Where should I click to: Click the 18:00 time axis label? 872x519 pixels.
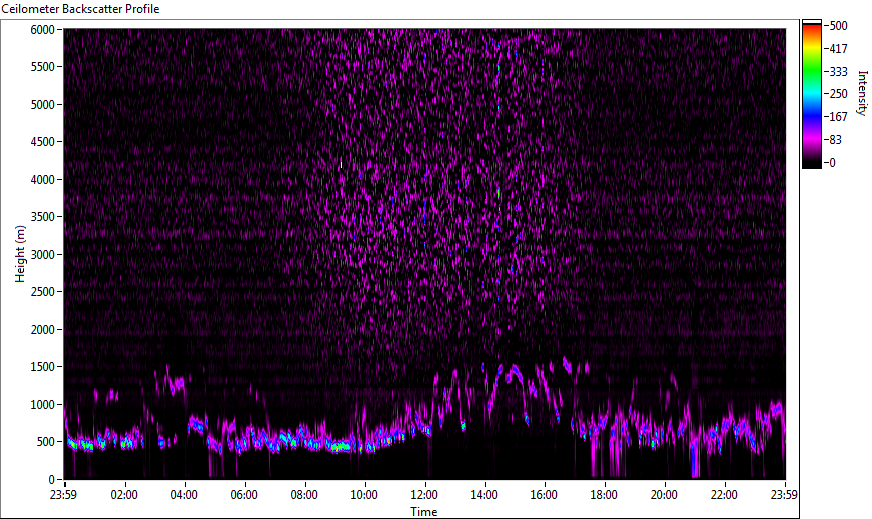(605, 495)
